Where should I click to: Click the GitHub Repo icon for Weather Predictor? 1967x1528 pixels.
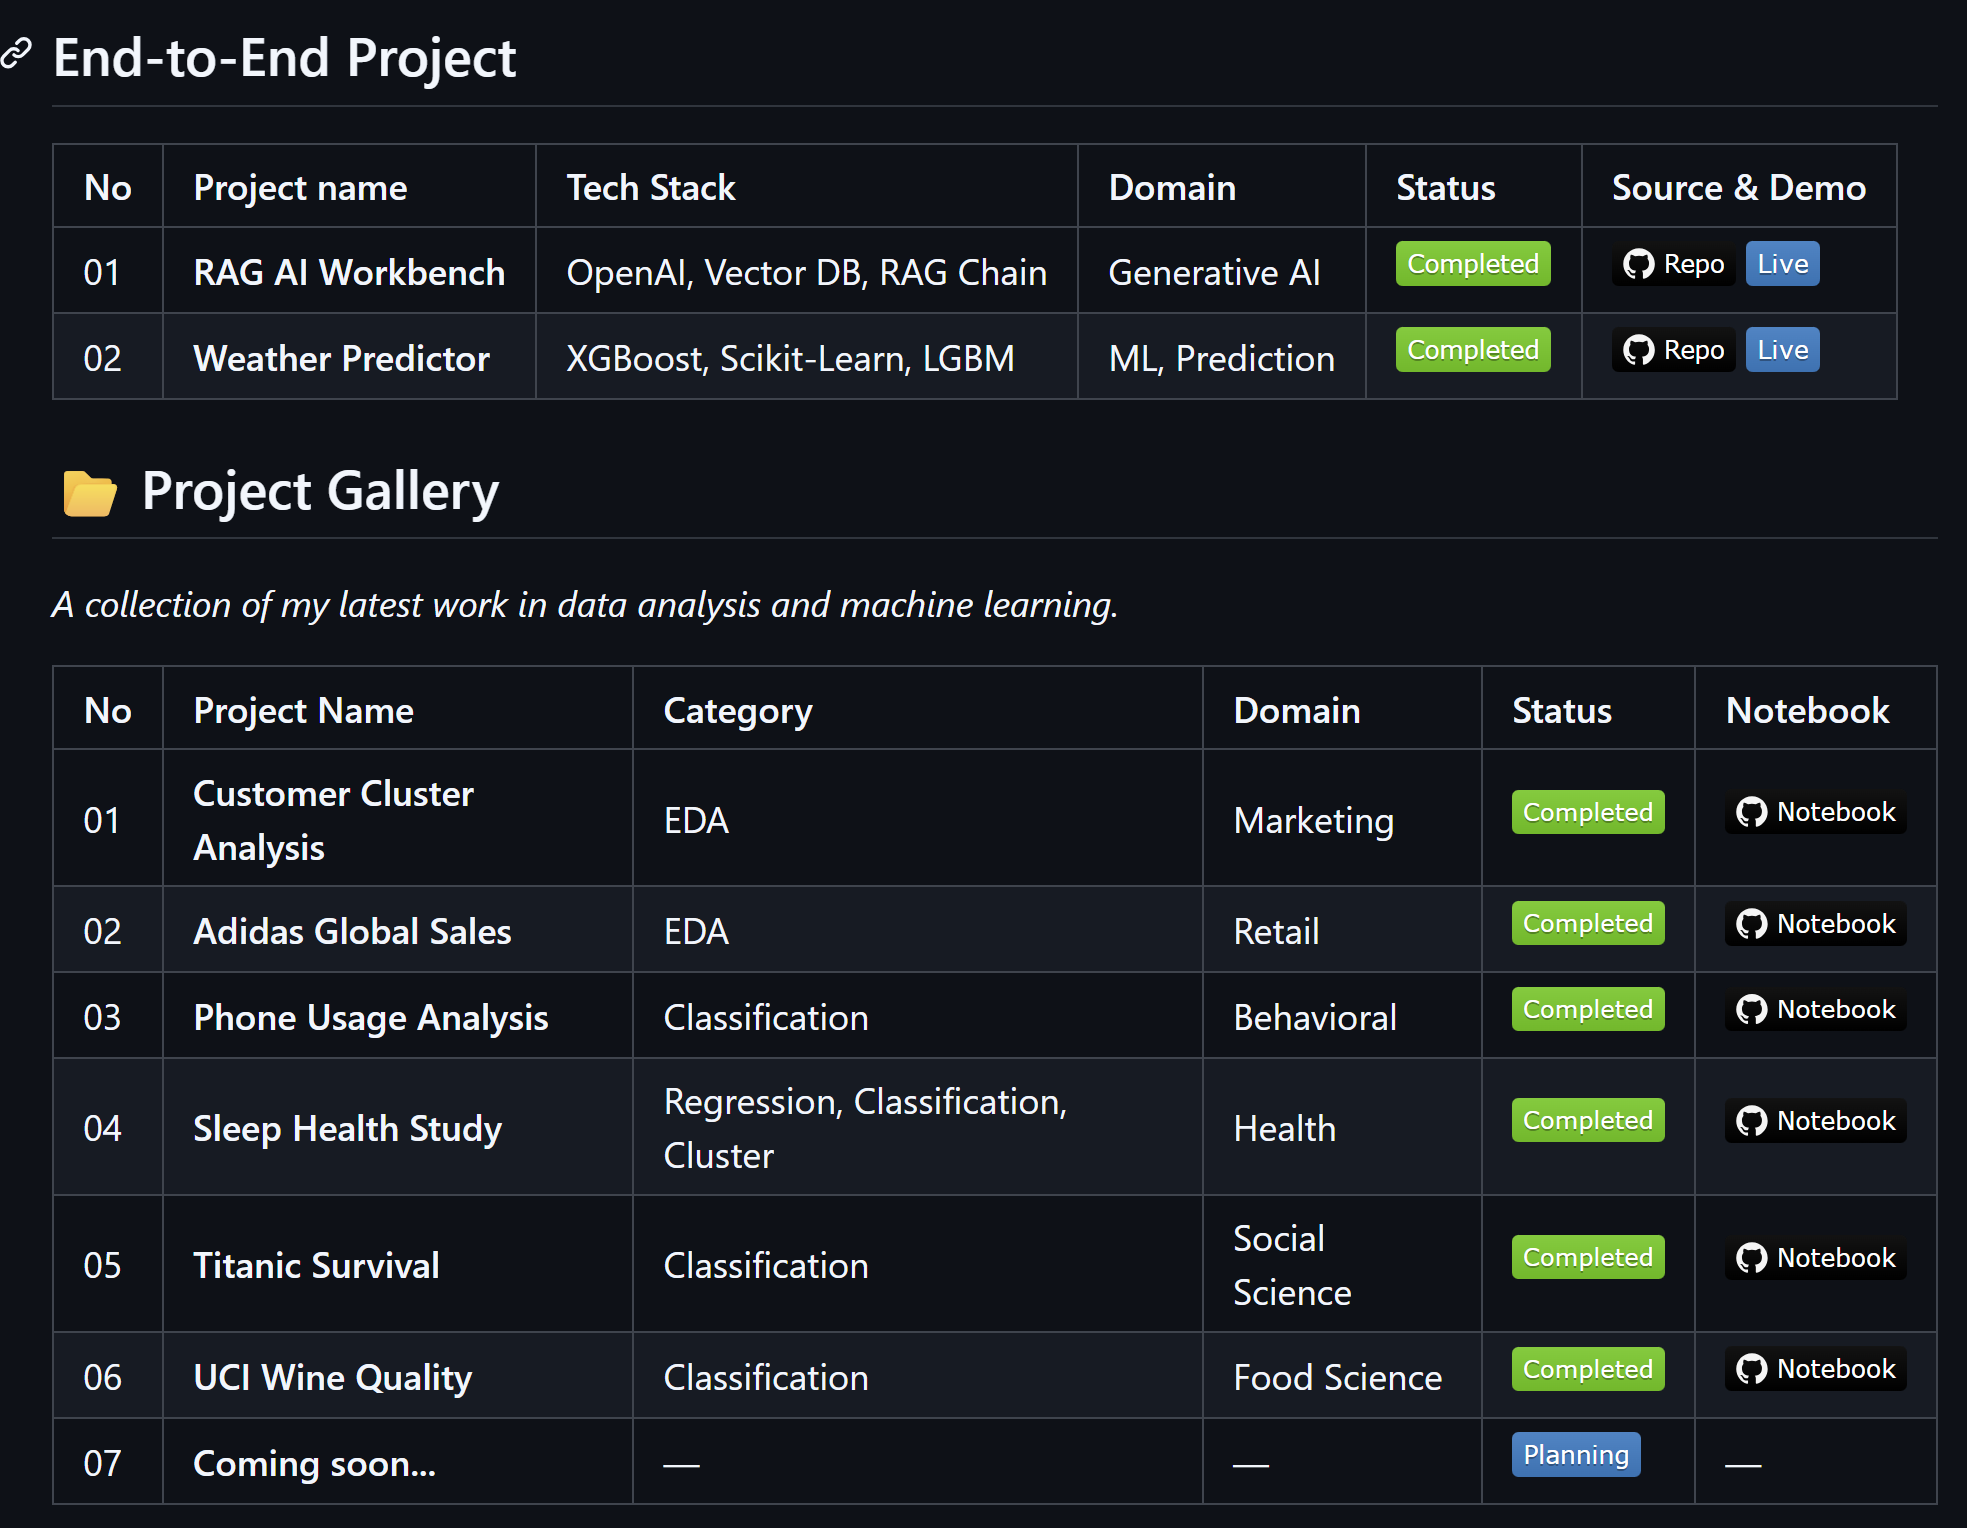(x=1638, y=349)
